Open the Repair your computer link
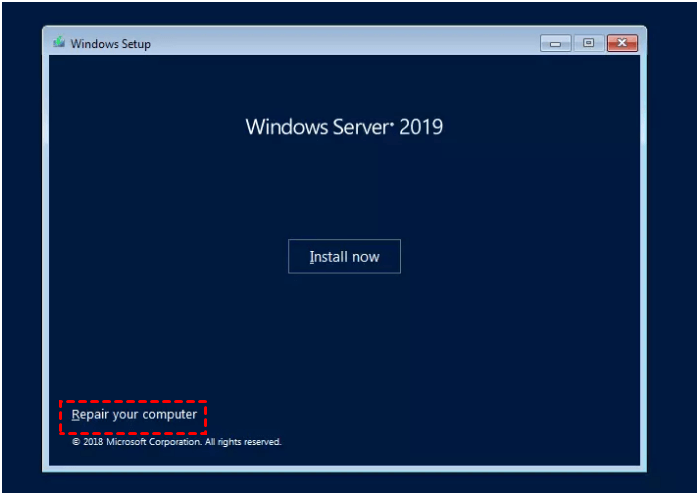This screenshot has width=697, height=493. [134, 415]
